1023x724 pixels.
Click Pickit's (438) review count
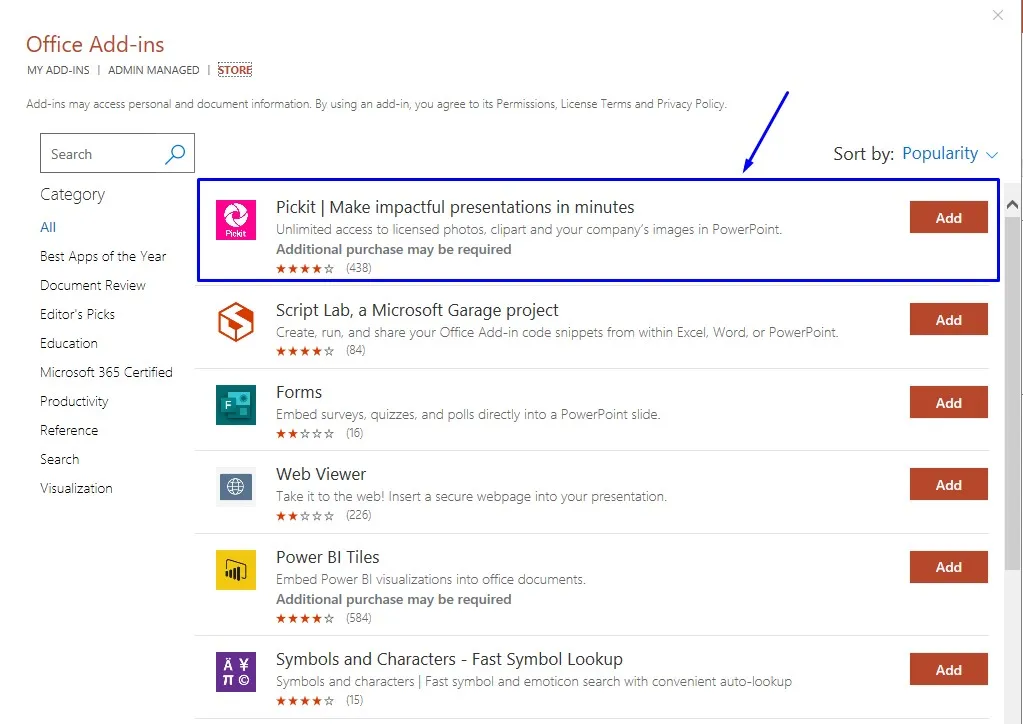click(x=359, y=268)
